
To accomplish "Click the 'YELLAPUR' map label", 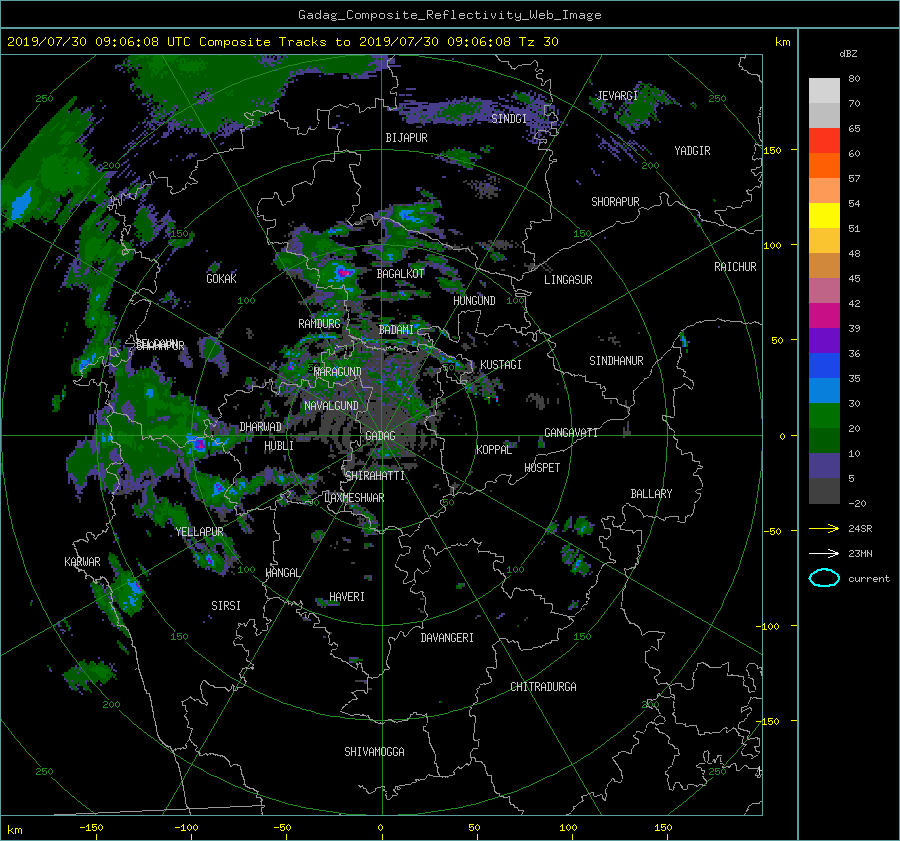I will point(199,532).
